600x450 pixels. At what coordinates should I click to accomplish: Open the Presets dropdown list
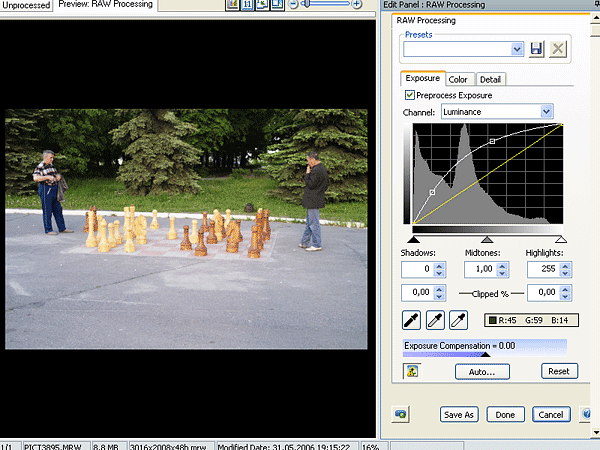point(517,48)
